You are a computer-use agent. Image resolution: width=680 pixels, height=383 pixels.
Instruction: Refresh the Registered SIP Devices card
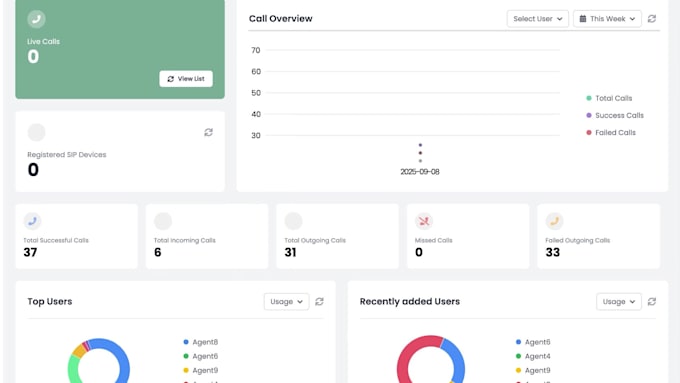pyautogui.click(x=209, y=132)
